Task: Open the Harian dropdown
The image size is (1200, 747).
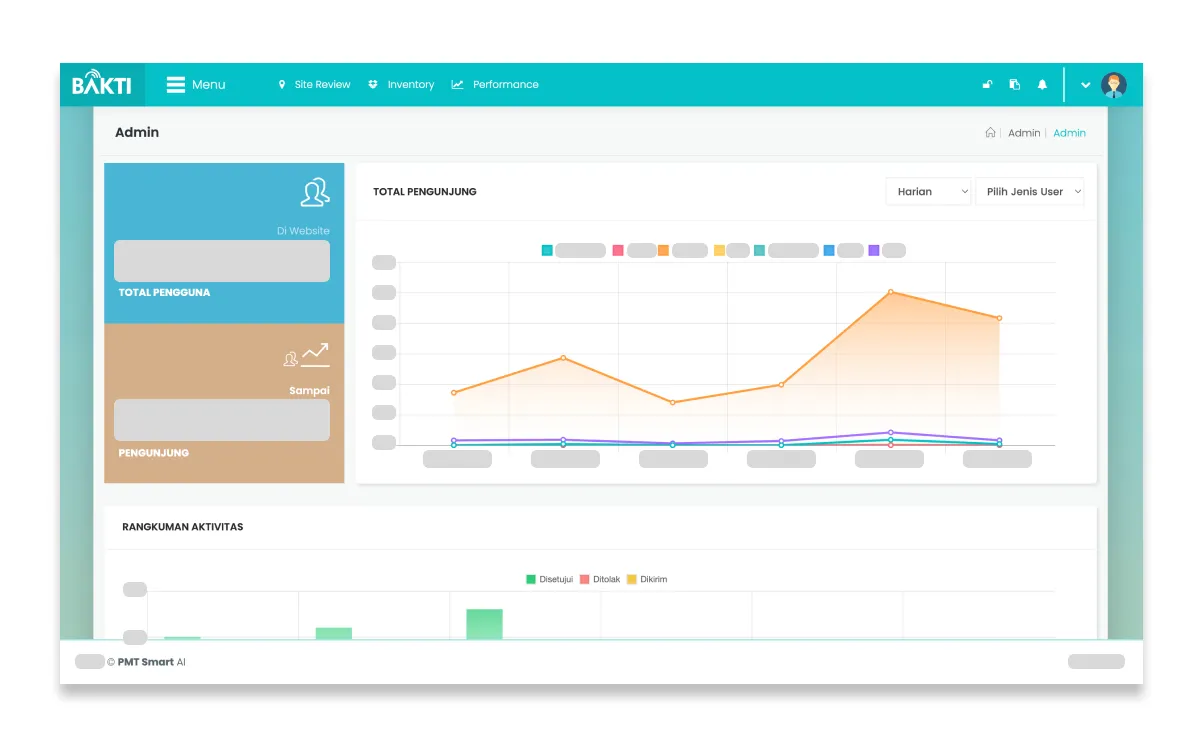Action: (x=928, y=191)
